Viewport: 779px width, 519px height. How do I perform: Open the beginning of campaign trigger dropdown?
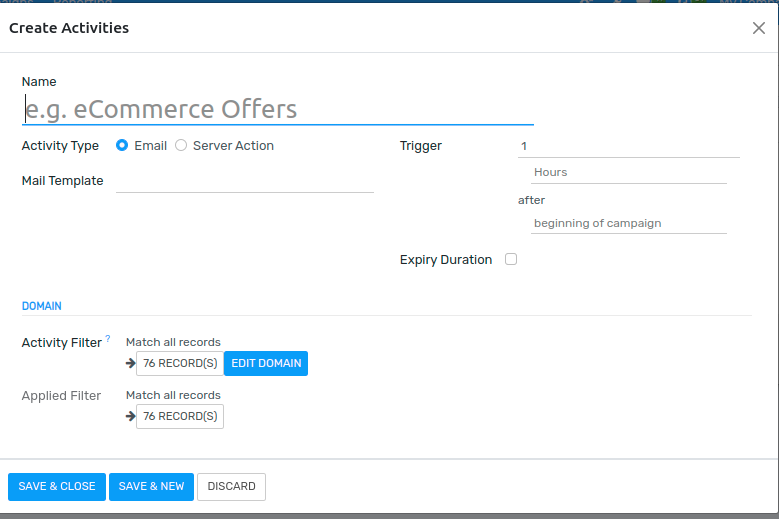(x=628, y=223)
